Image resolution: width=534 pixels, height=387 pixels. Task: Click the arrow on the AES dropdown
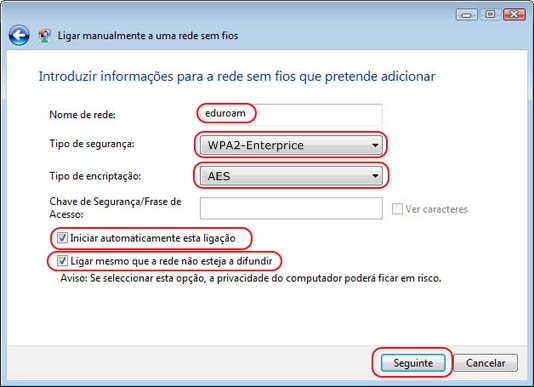pos(375,176)
